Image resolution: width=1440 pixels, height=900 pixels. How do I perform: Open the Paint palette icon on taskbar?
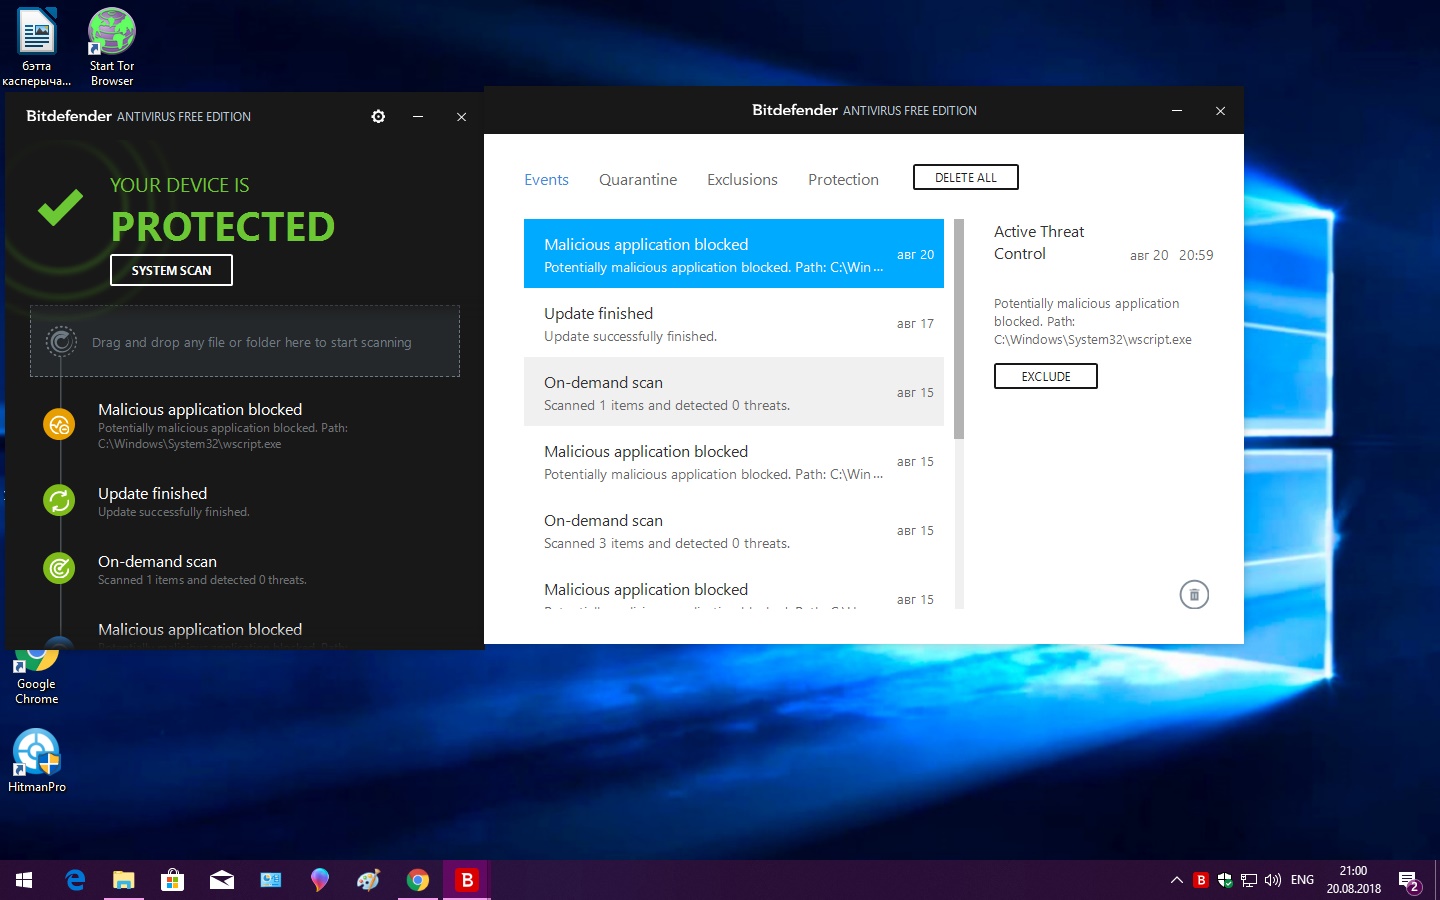(x=368, y=880)
